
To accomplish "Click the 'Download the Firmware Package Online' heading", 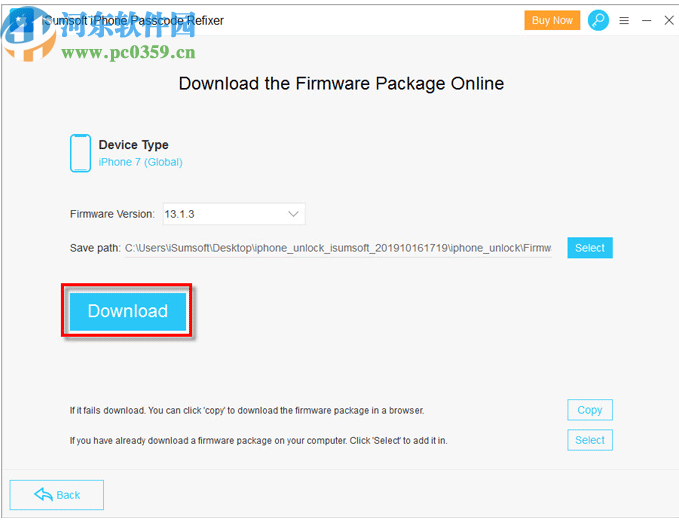I will pyautogui.click(x=341, y=83).
